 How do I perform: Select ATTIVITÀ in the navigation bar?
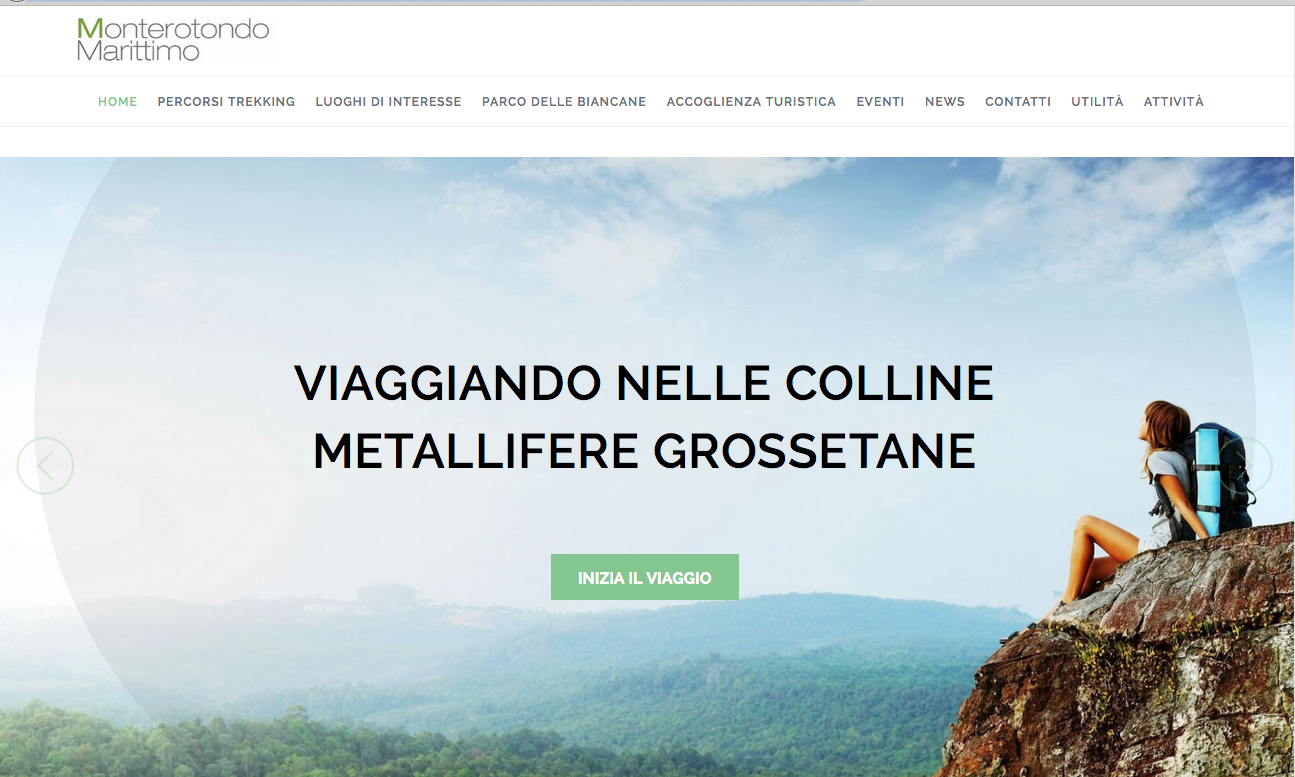point(1174,102)
